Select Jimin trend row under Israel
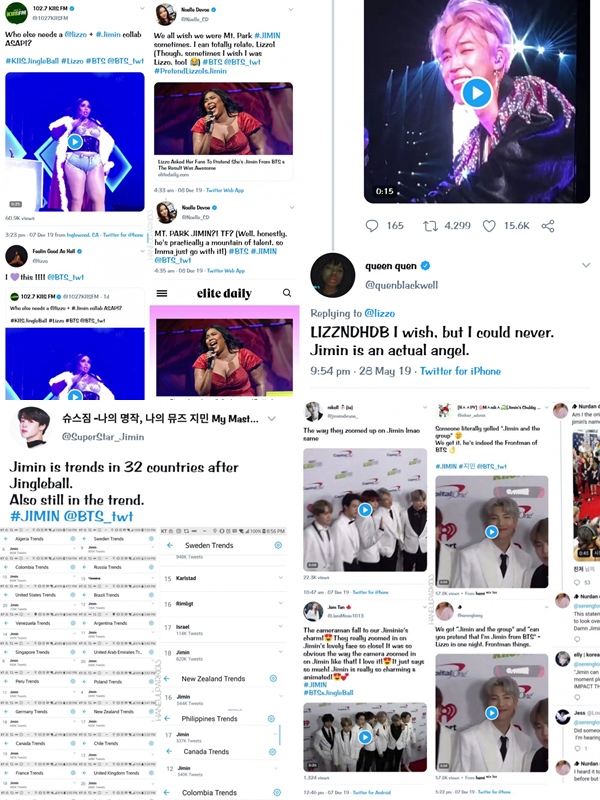The image size is (600, 800). point(222,655)
